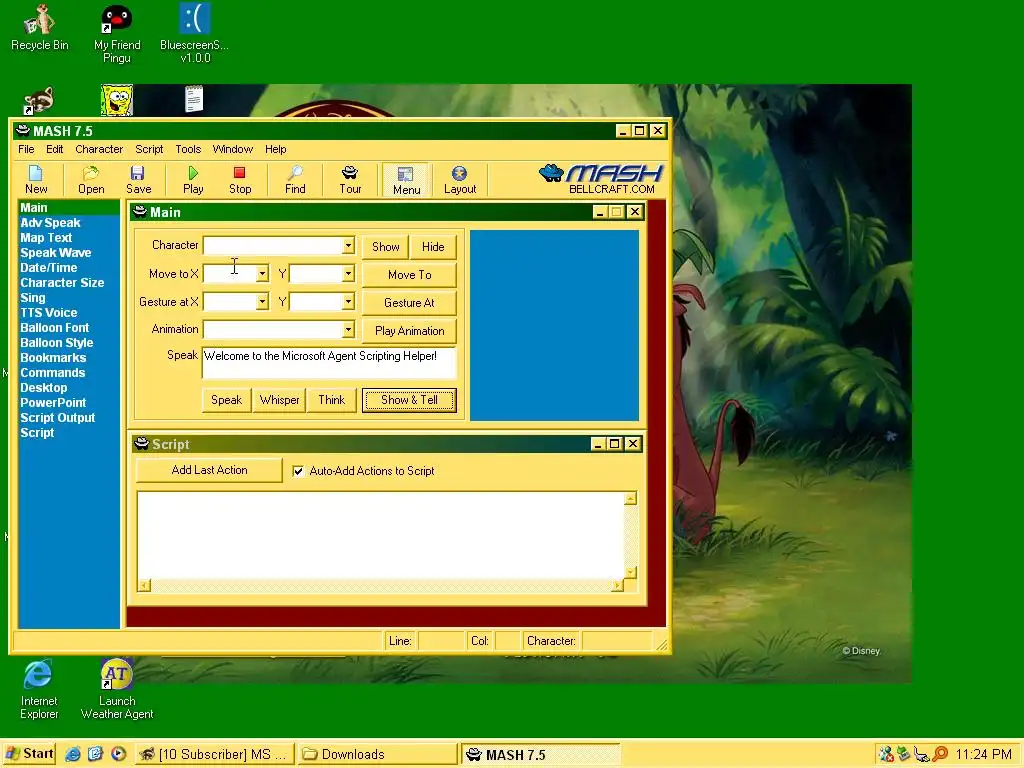Click the Add Last Action button
The height and width of the screenshot is (768, 1024).
[209, 470]
